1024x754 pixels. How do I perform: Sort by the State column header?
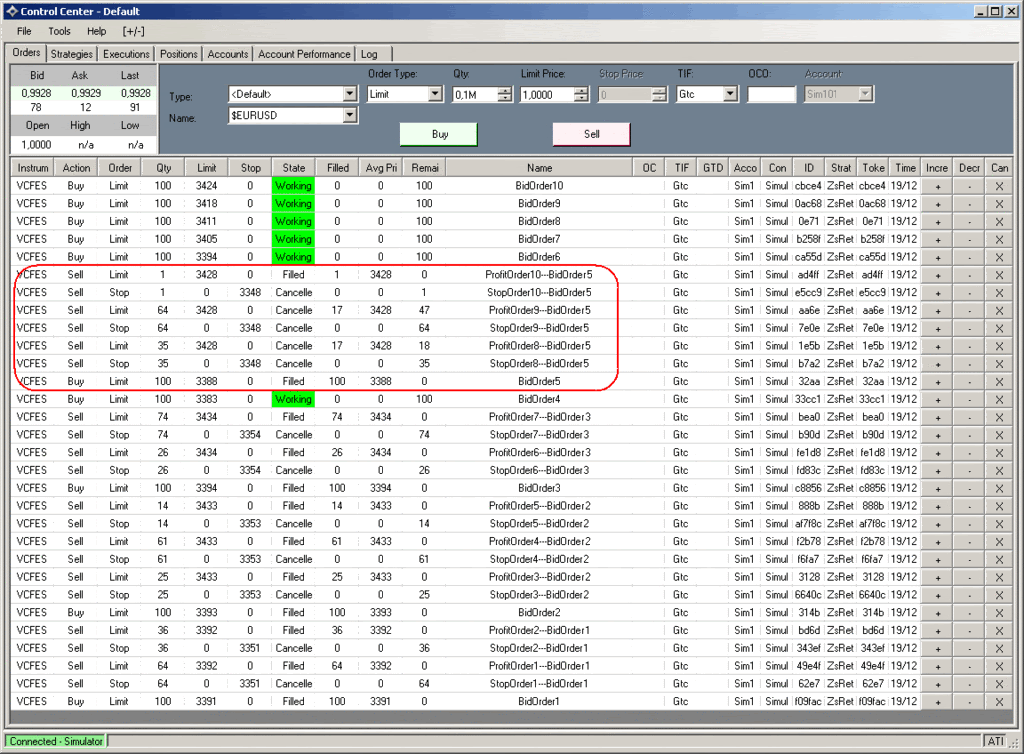(x=293, y=168)
